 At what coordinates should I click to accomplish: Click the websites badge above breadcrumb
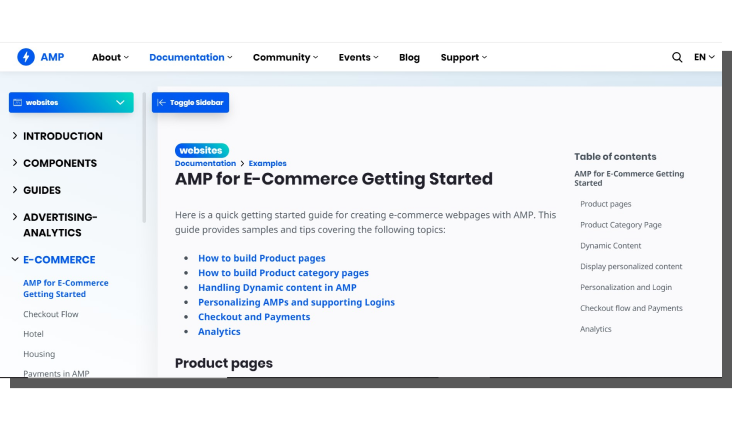click(202, 150)
